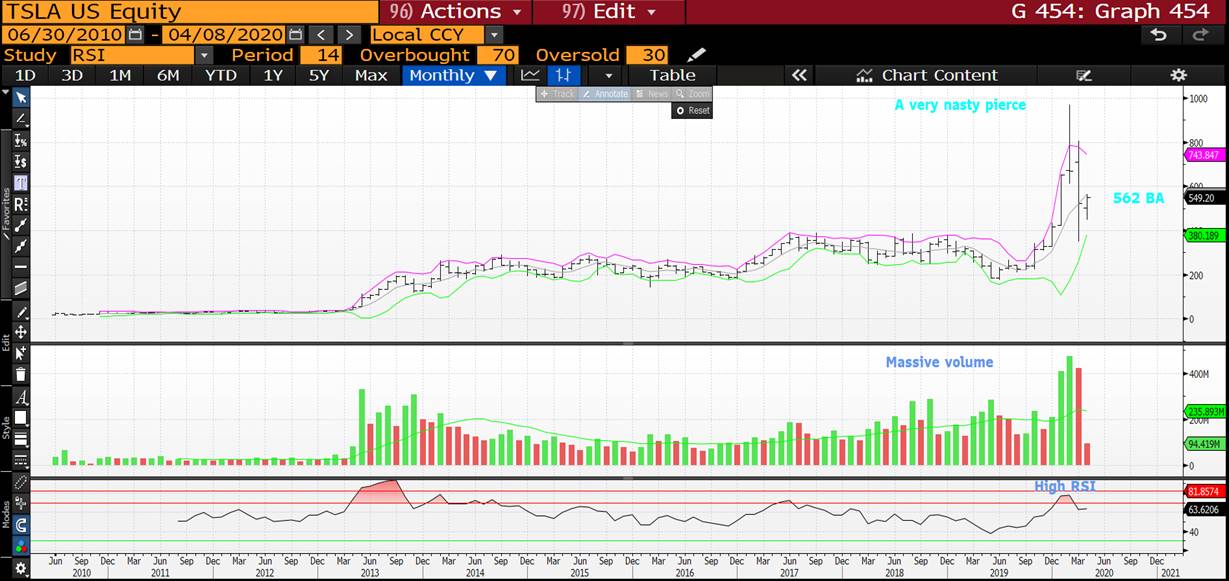Viewport: 1229px width, 581px height.
Task: Pick the parallel channel drawing tool
Action: [x=20, y=287]
